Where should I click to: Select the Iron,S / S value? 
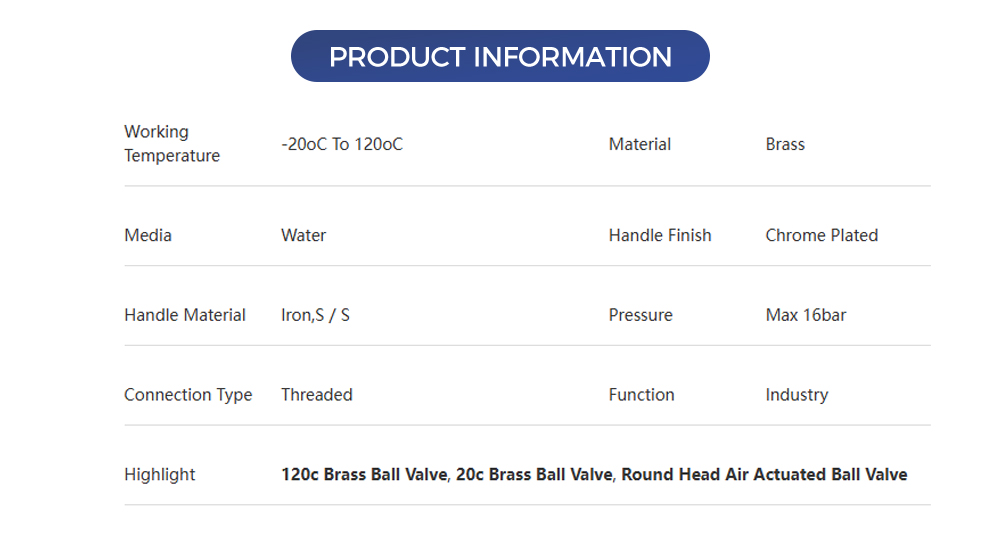click(316, 315)
